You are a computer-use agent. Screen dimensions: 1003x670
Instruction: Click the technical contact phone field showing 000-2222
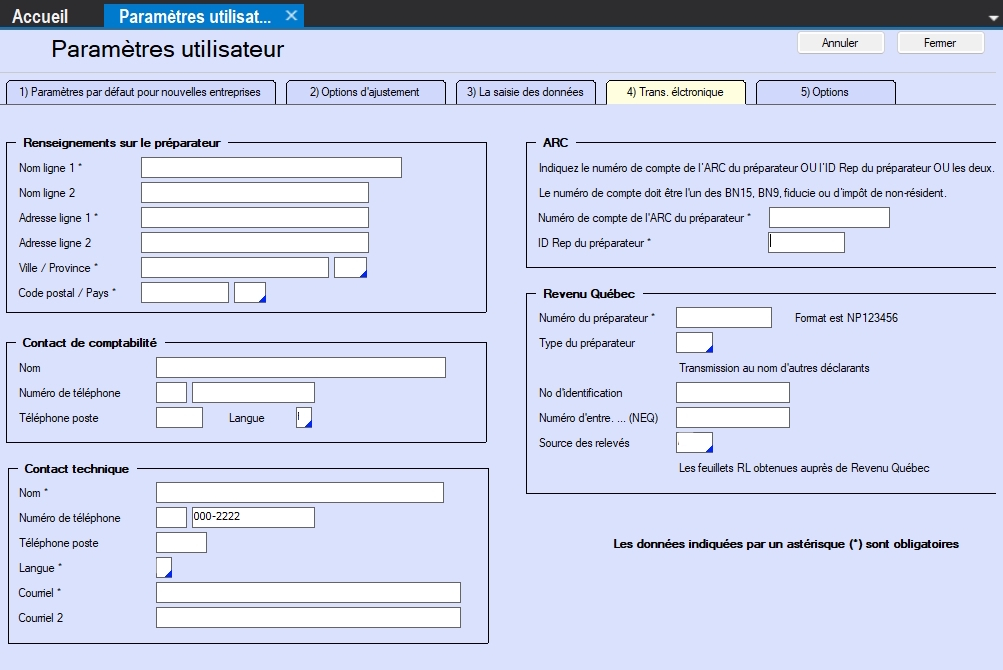click(x=253, y=517)
